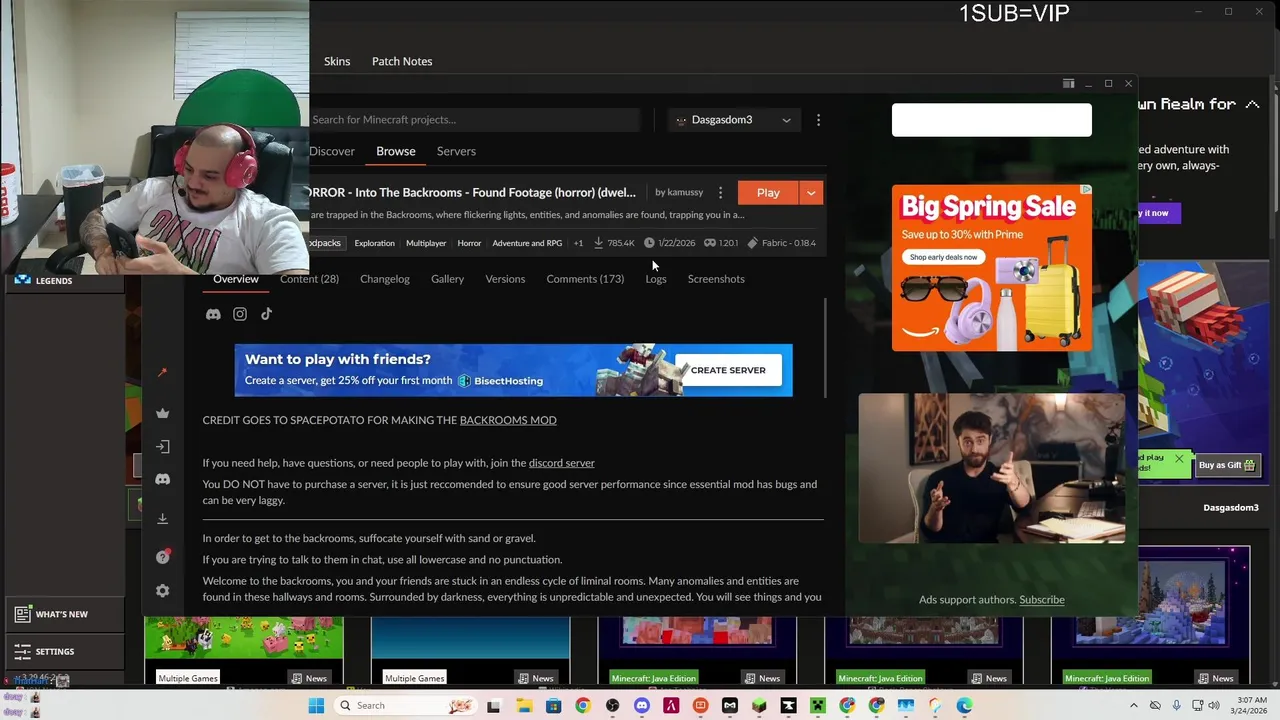Open Microsoft Store in the taskbar
This screenshot has width=1280, height=720.
pos(553,706)
